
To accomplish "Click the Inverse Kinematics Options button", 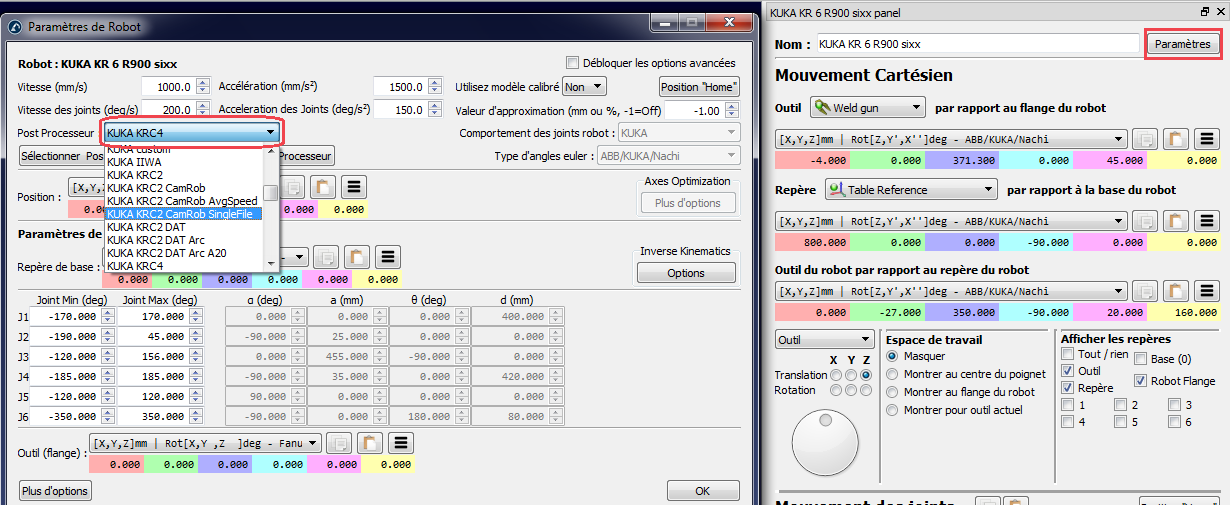I will pyautogui.click(x=686, y=273).
